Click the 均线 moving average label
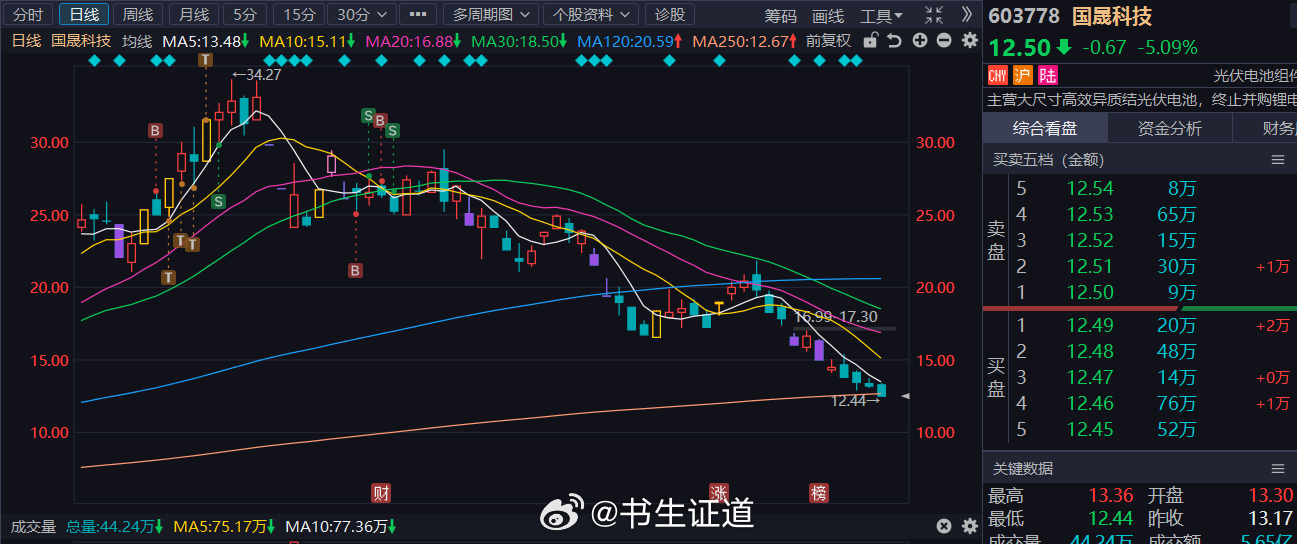 click(137, 41)
